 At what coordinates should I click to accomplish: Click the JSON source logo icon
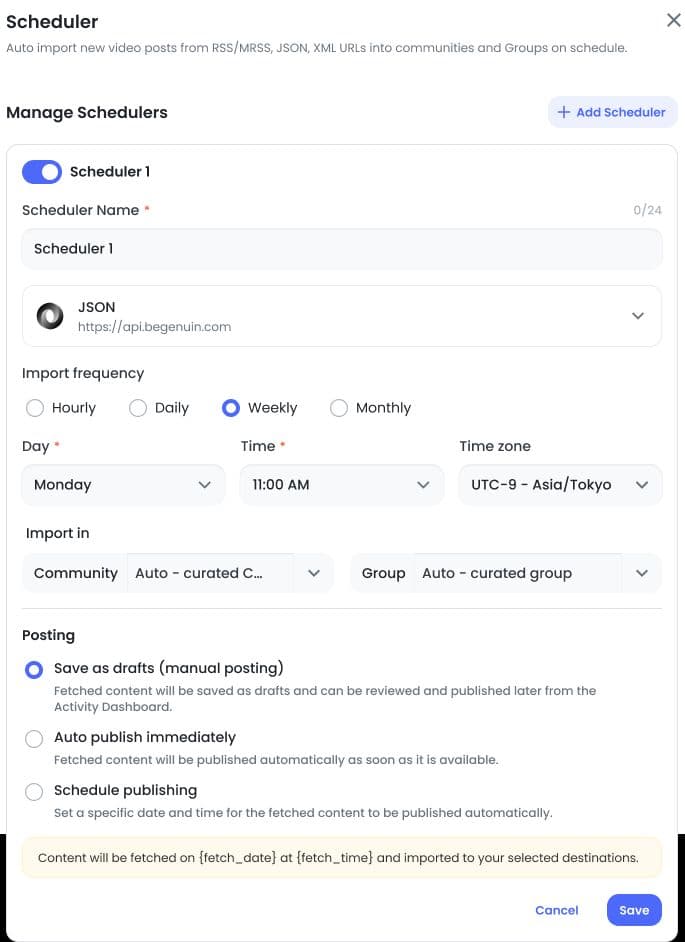[x=50, y=316]
